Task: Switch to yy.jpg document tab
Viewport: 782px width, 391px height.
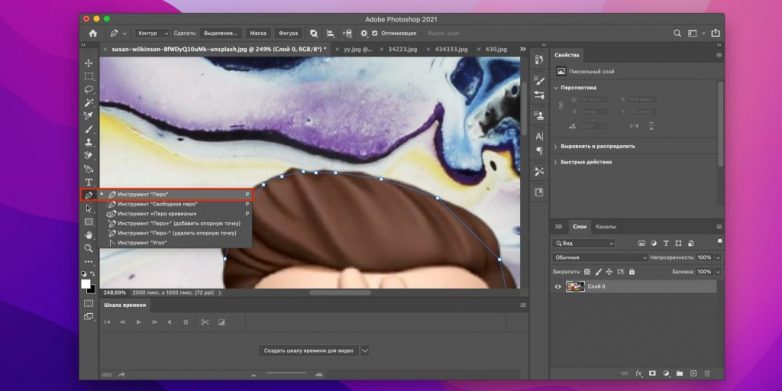Action: coord(358,49)
